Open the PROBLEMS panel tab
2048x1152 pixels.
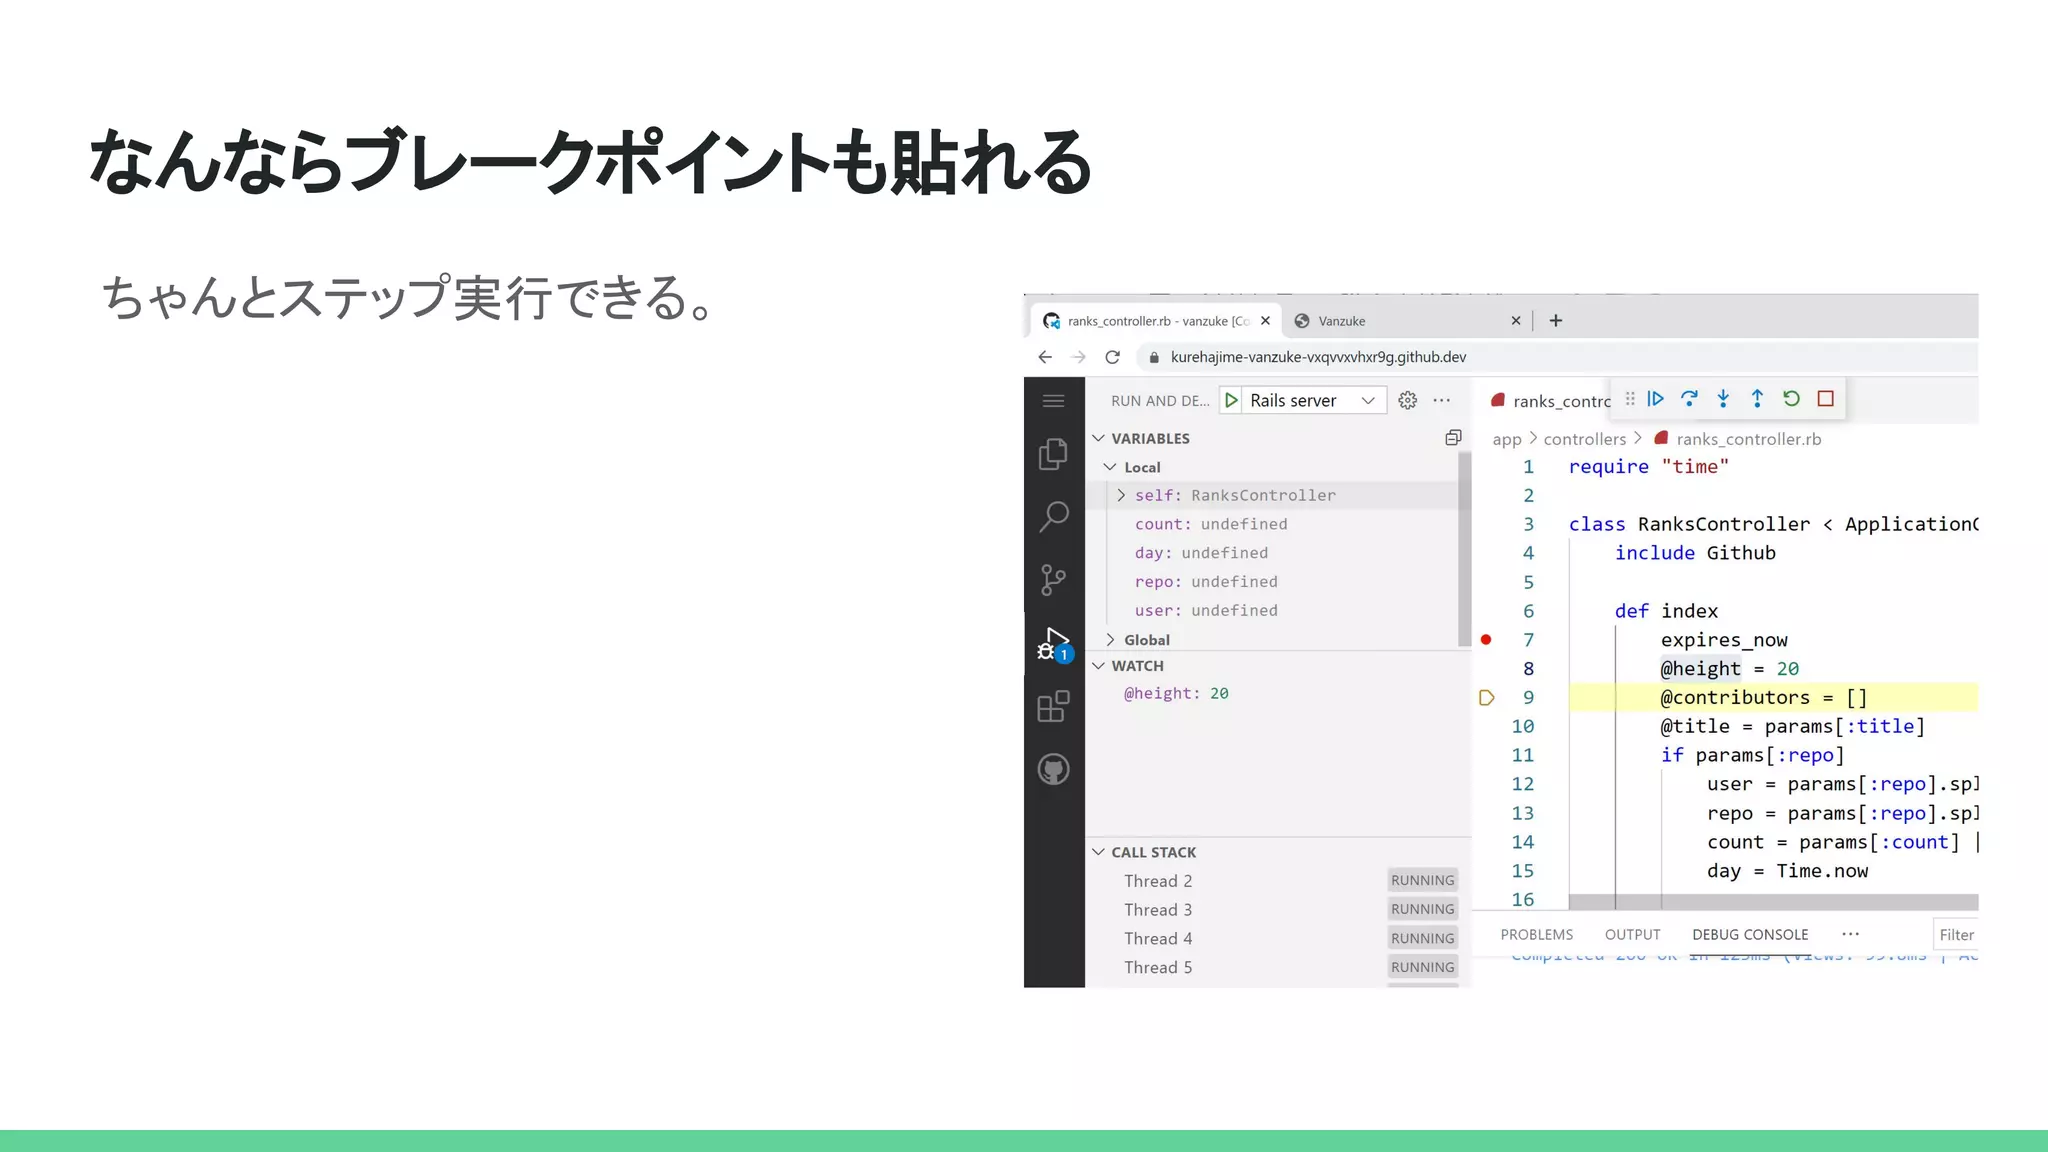point(1536,934)
